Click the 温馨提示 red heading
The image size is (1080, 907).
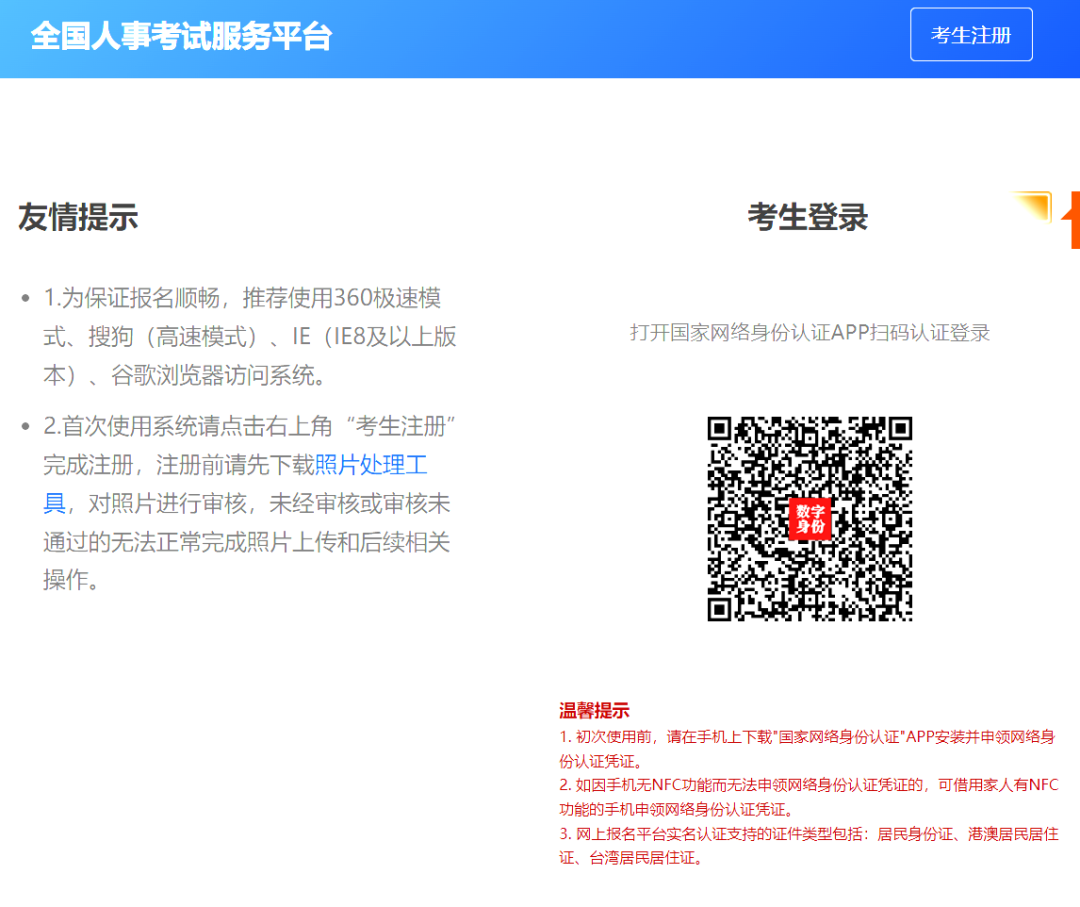594,710
